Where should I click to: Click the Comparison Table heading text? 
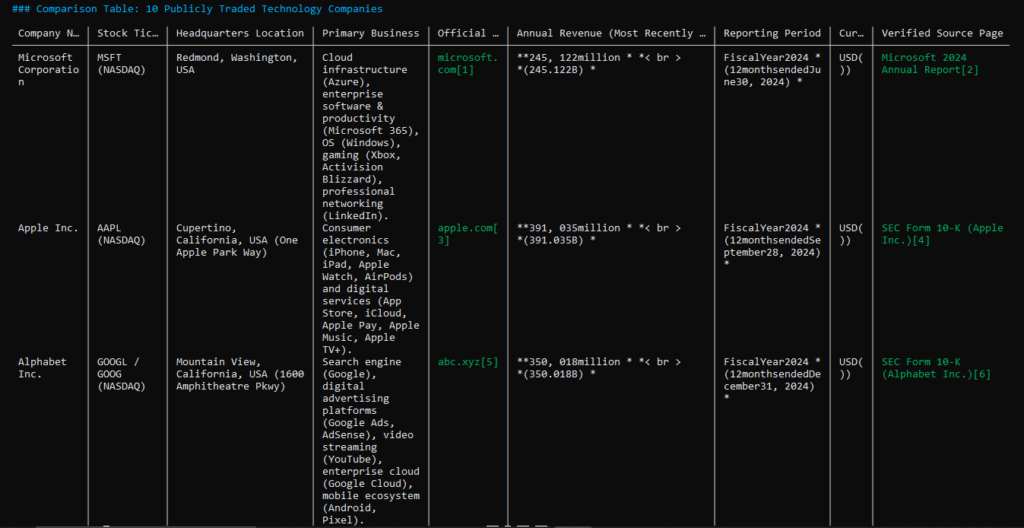[x=197, y=9]
